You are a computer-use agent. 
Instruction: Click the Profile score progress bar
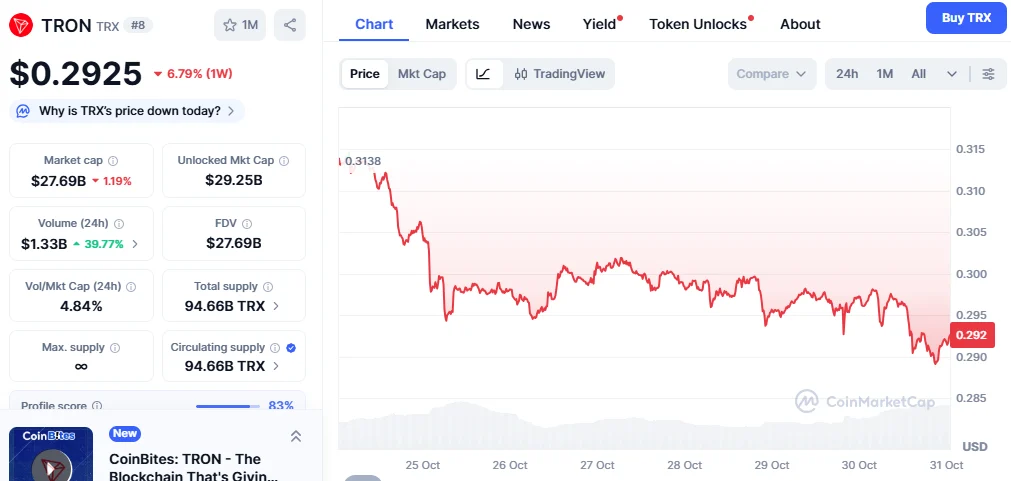(x=227, y=406)
